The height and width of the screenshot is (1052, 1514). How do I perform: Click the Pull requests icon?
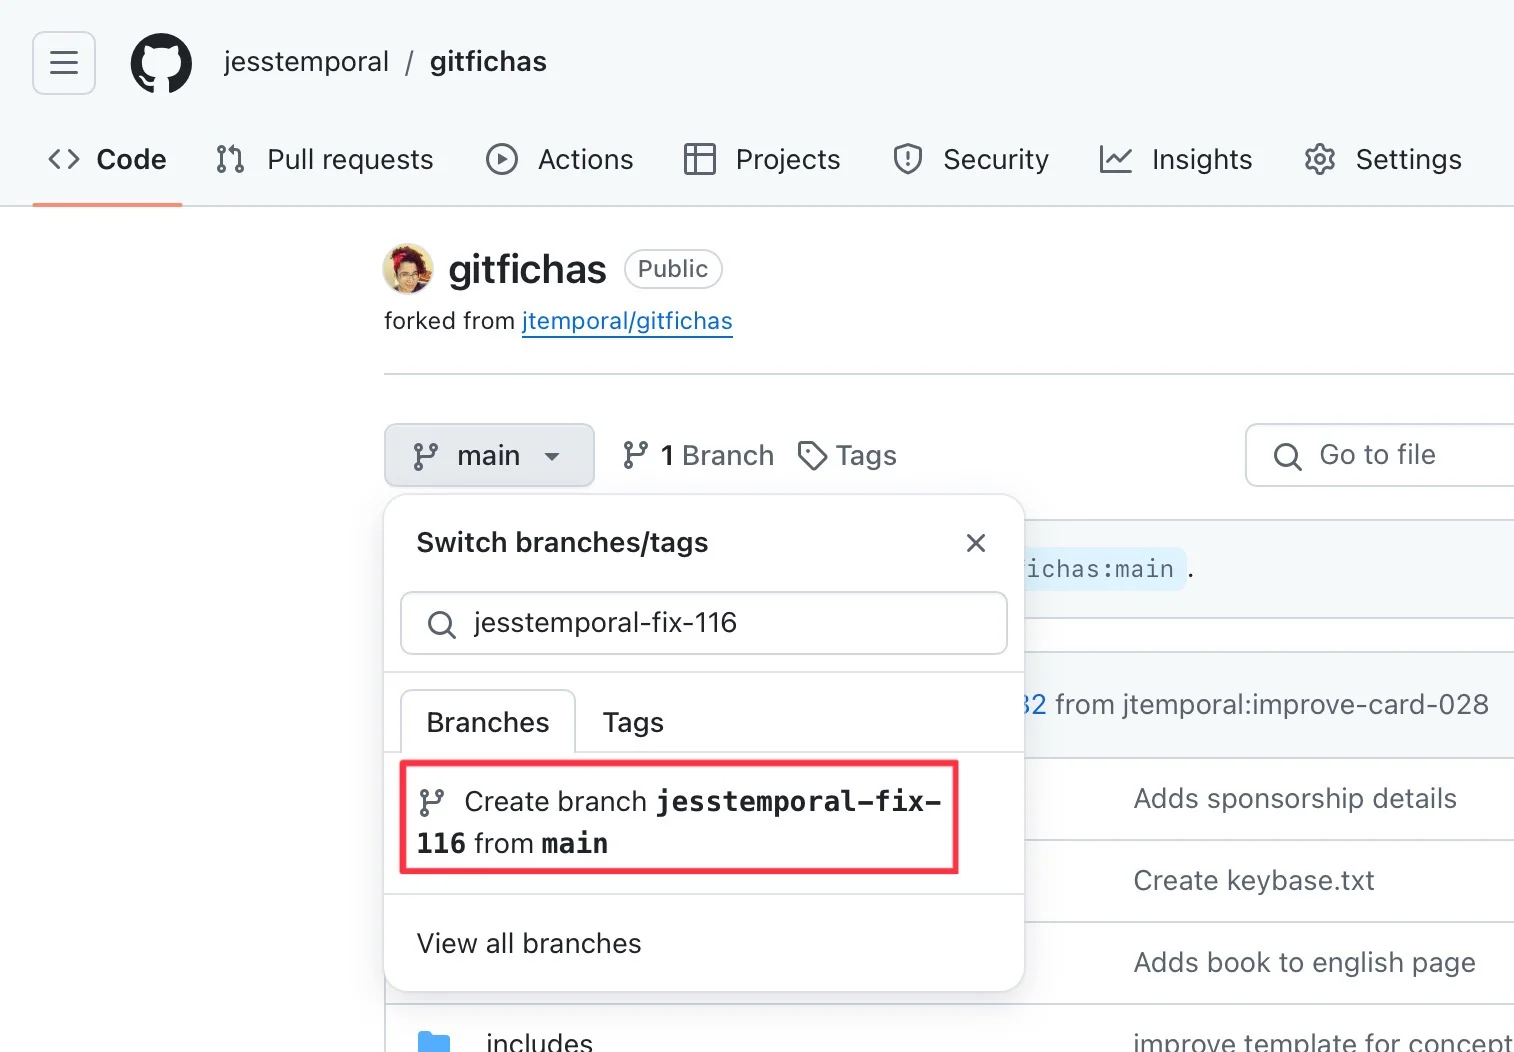[230, 159]
